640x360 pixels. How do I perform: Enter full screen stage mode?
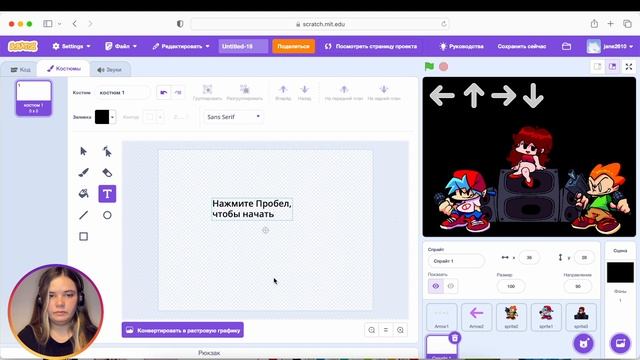point(629,67)
